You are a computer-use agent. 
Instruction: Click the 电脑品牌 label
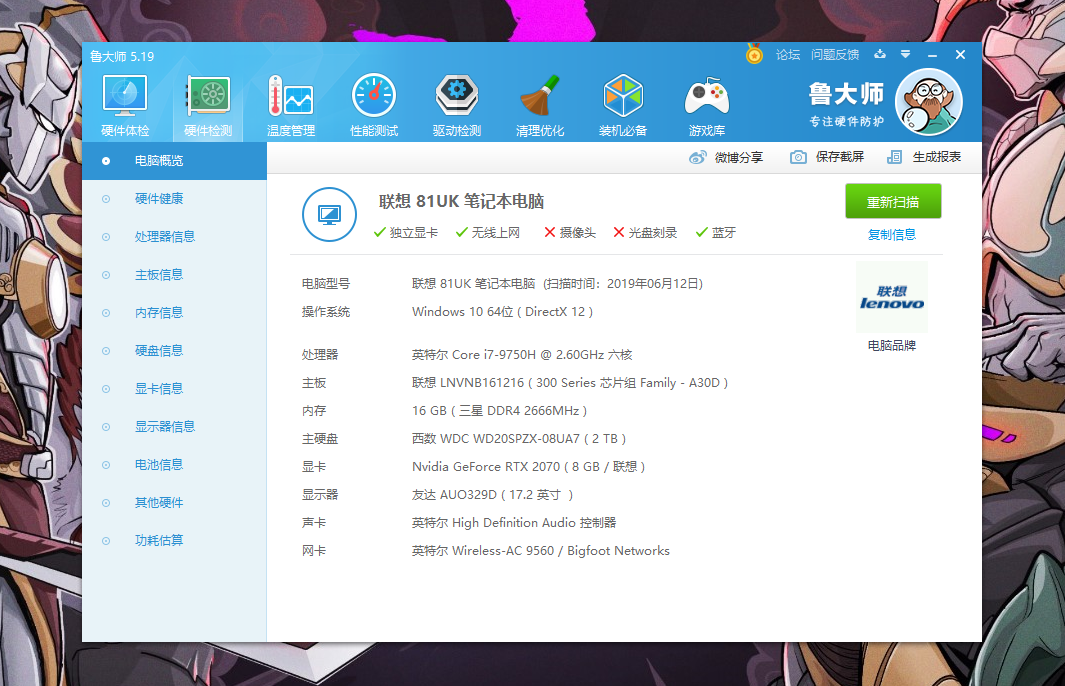[x=892, y=346]
